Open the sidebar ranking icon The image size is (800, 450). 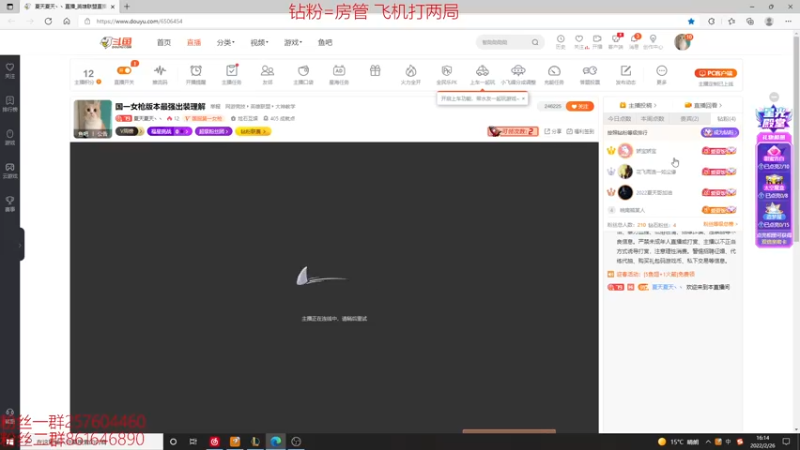pos(10,101)
